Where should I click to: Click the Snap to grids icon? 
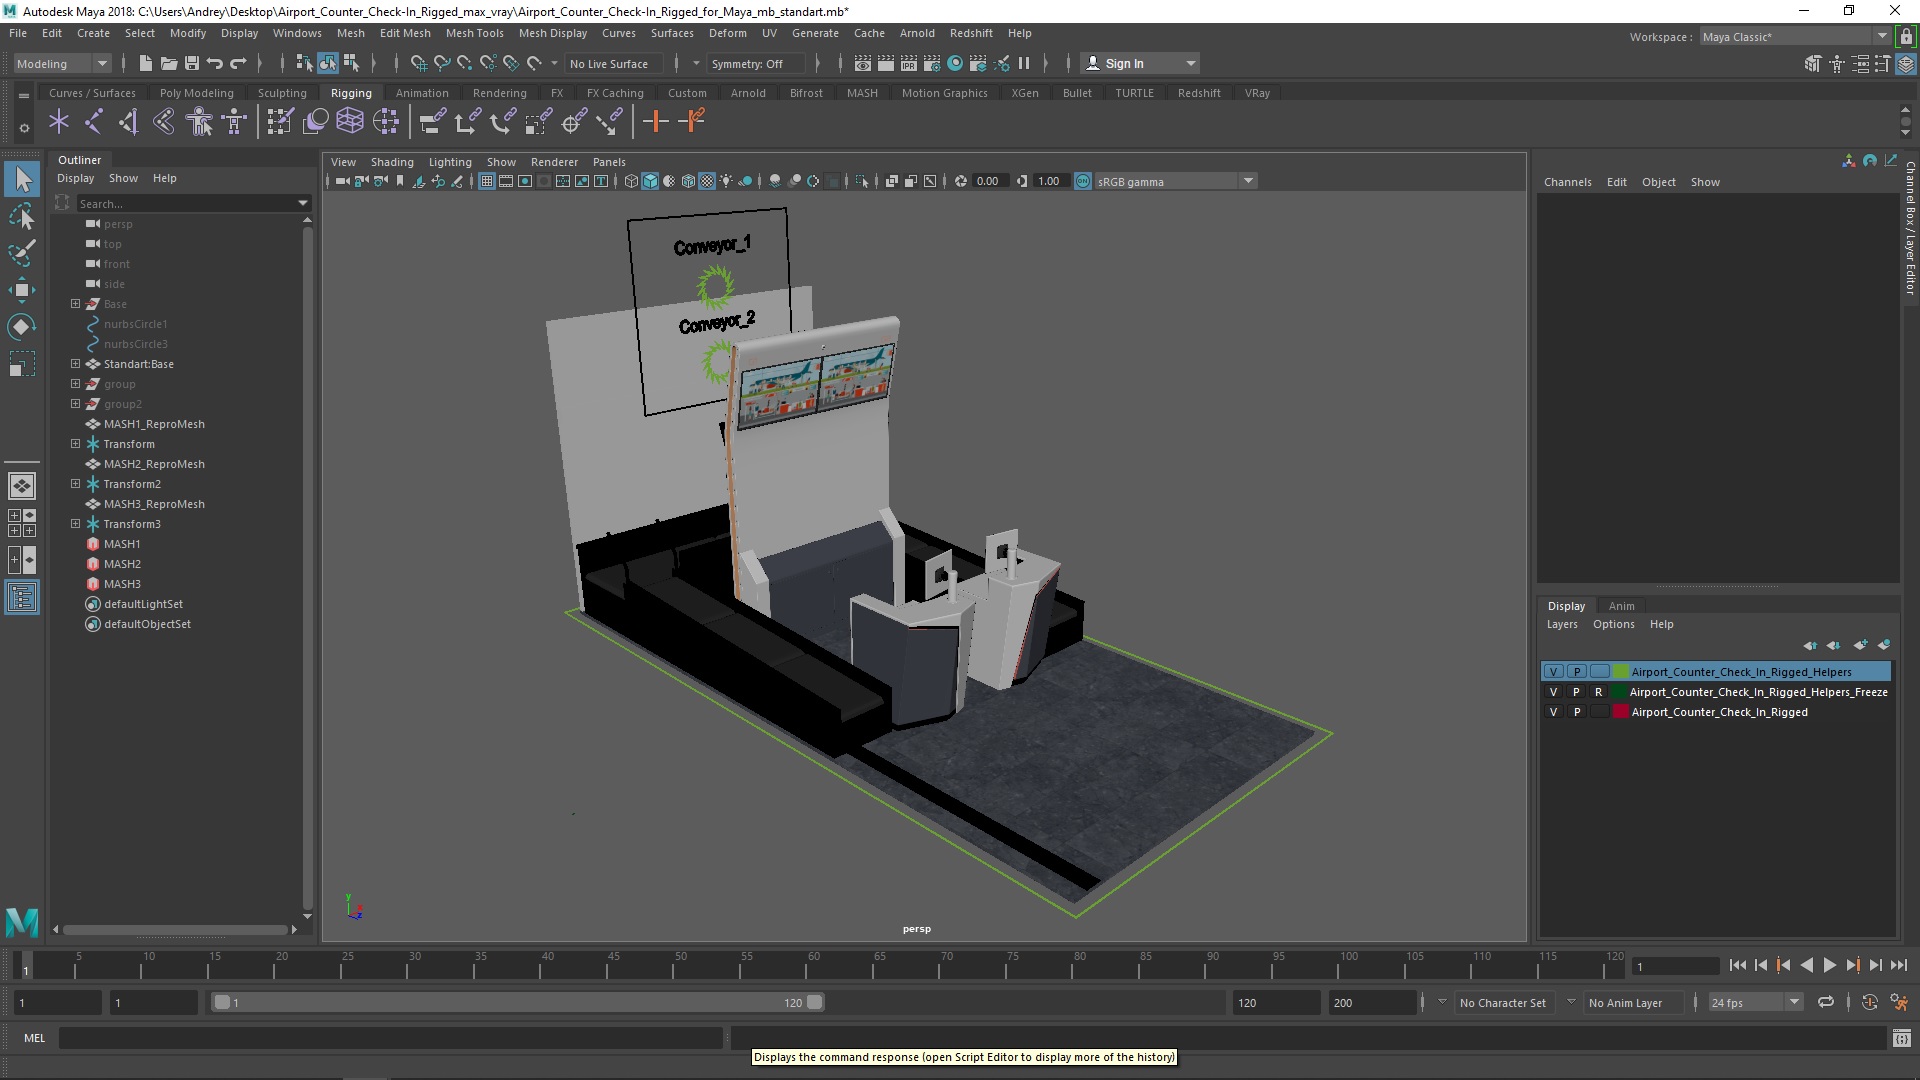click(419, 63)
